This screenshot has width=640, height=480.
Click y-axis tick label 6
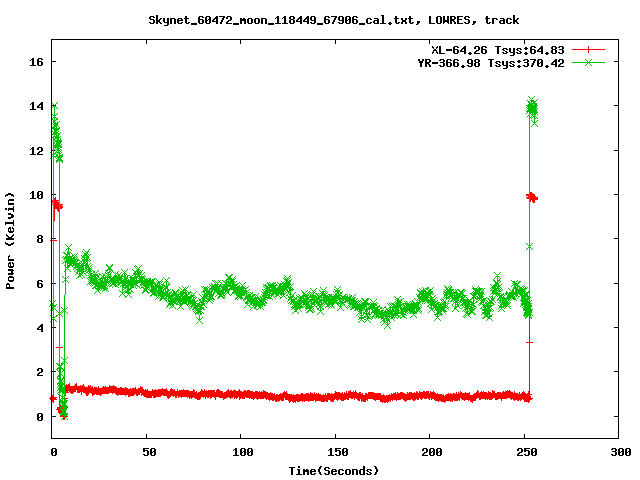coord(40,284)
